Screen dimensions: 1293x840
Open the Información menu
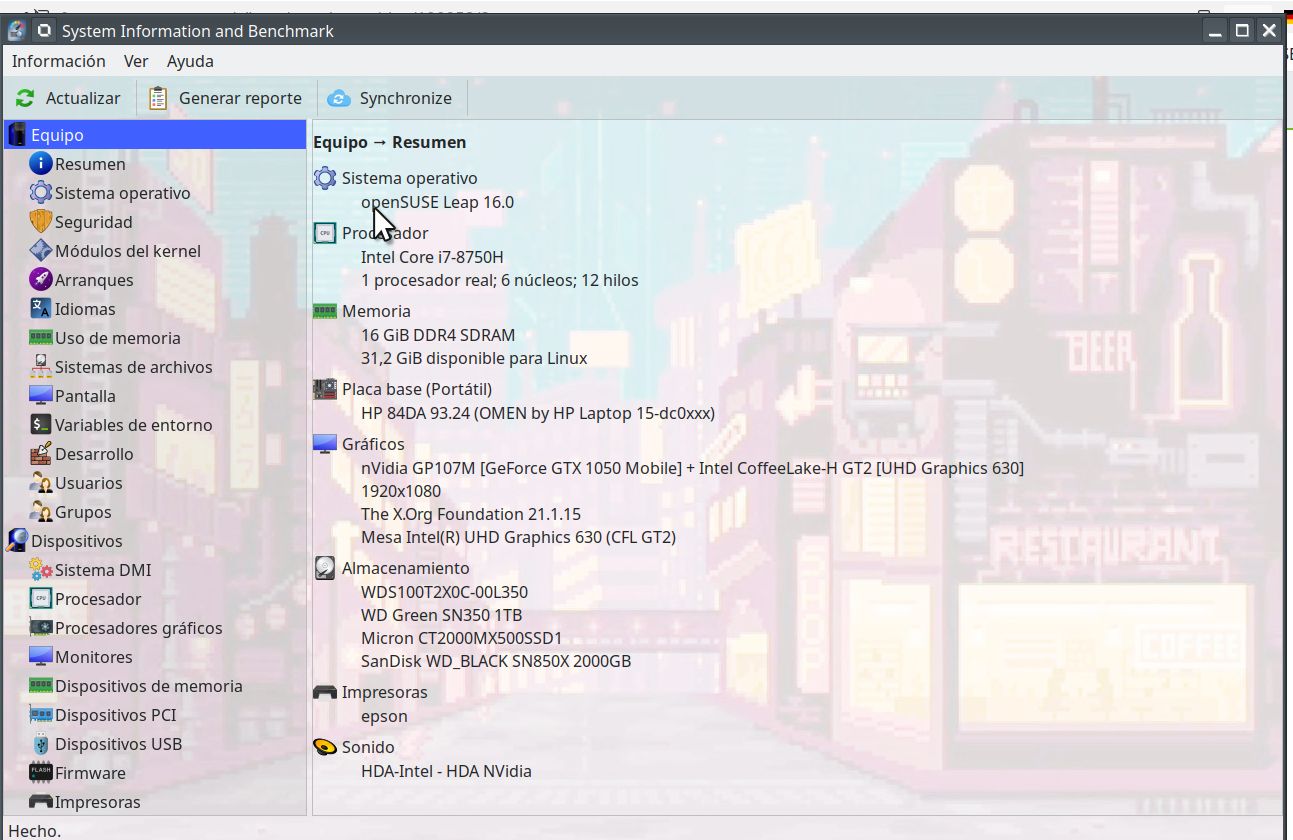point(58,61)
